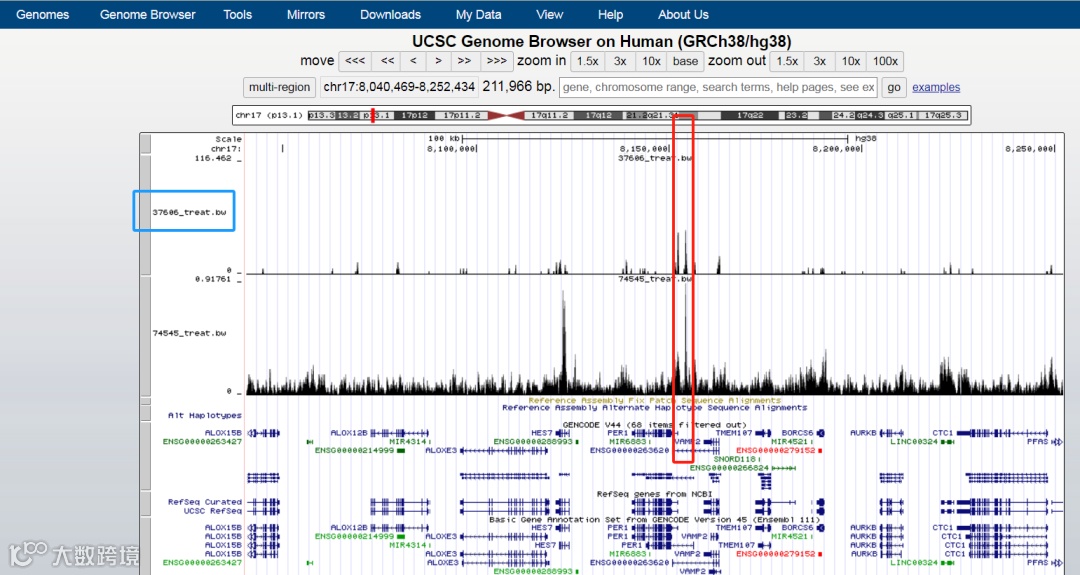Image resolution: width=1080 pixels, height=575 pixels.
Task: Nudge view right with the > button
Action: [x=438, y=61]
